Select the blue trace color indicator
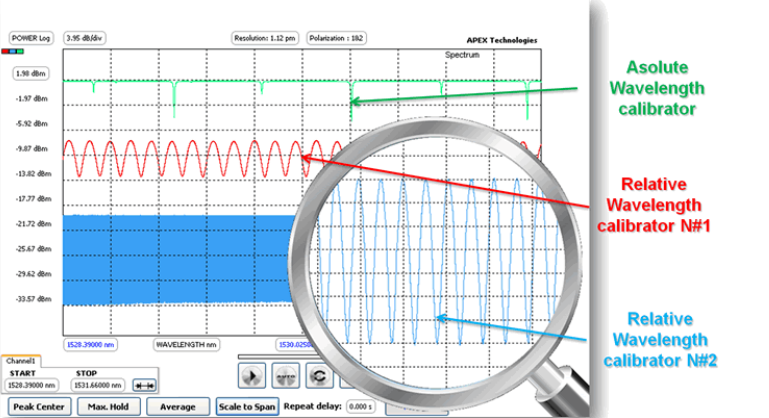The width and height of the screenshot is (769, 418). [12, 51]
